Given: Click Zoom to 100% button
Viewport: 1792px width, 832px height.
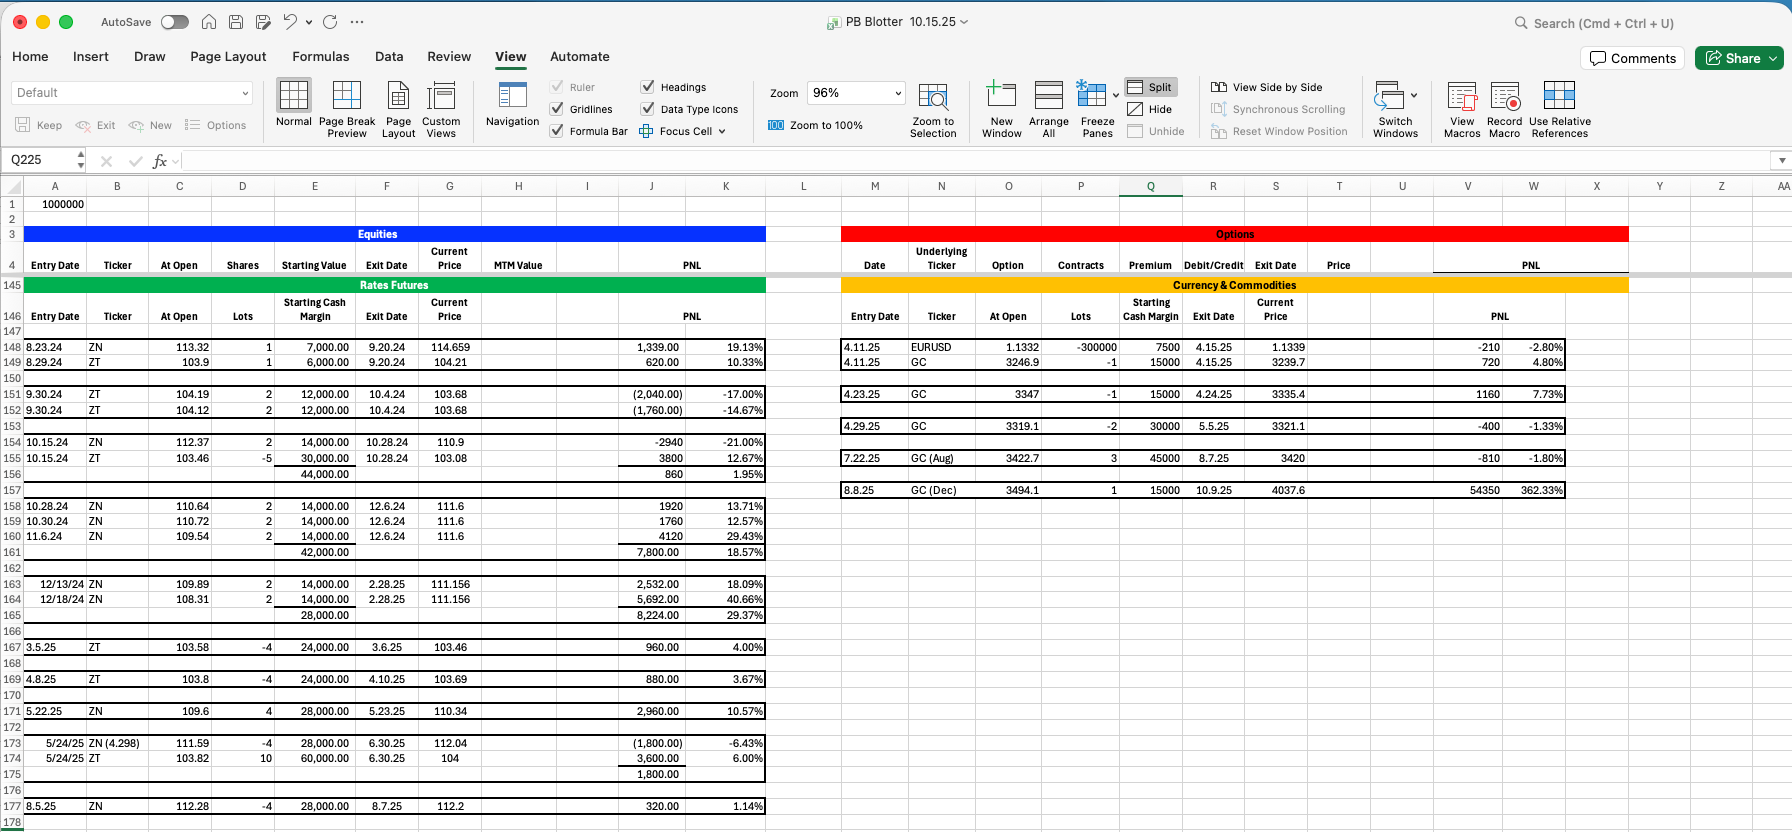Looking at the screenshot, I should click(815, 125).
